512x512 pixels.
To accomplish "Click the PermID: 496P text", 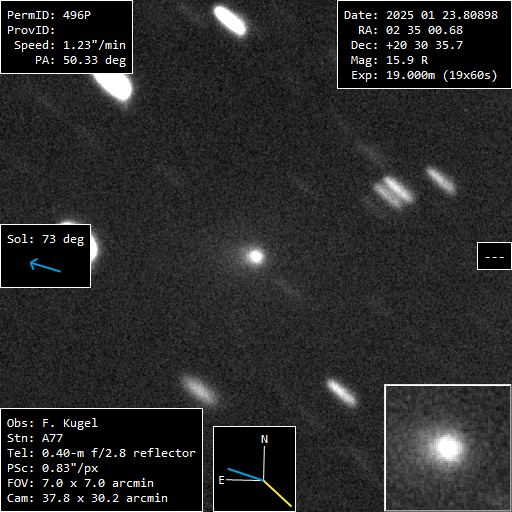I will click(49, 15).
